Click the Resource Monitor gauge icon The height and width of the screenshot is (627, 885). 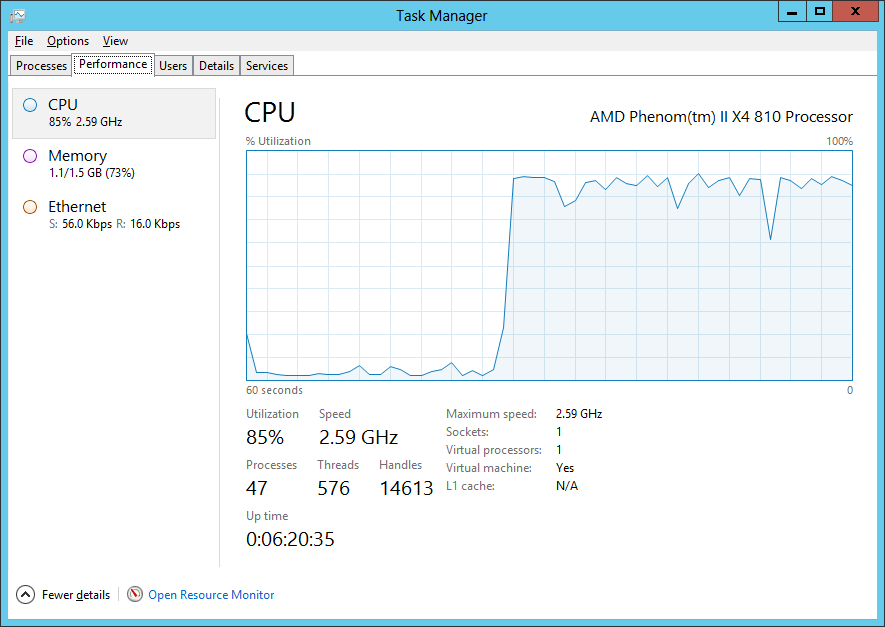click(135, 594)
